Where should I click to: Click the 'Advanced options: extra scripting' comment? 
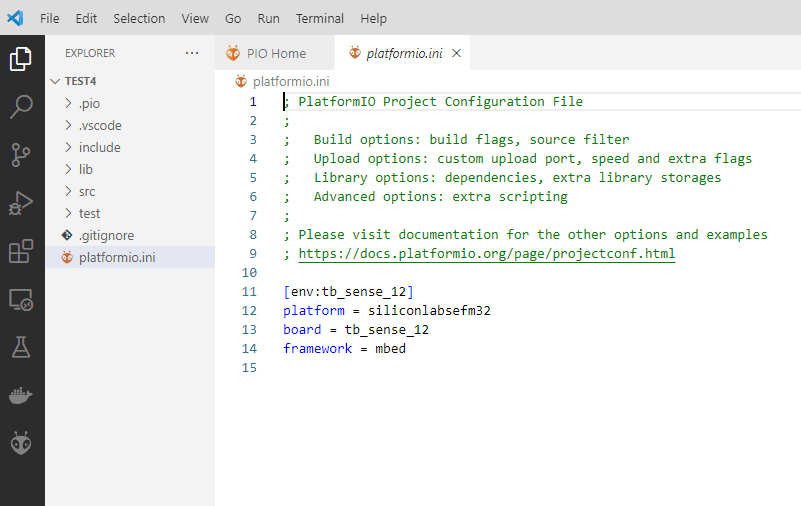click(x=440, y=197)
